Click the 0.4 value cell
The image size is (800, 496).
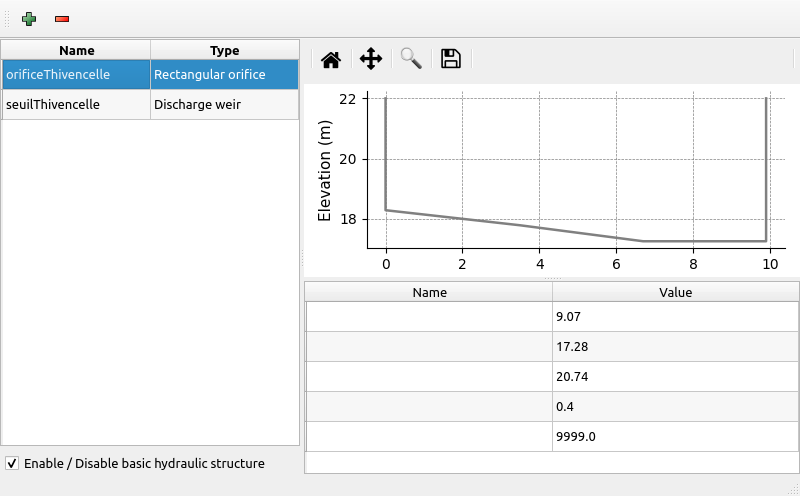click(675, 407)
